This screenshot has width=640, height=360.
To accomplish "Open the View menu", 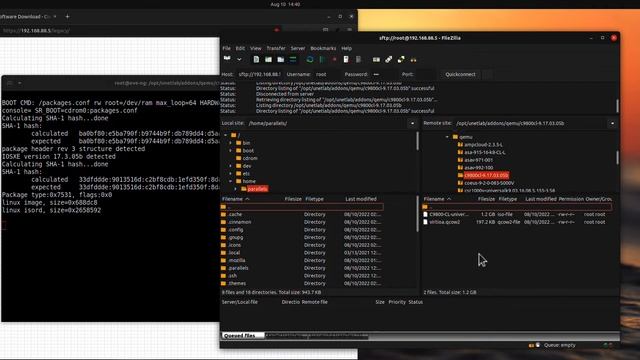I will tap(256, 48).
